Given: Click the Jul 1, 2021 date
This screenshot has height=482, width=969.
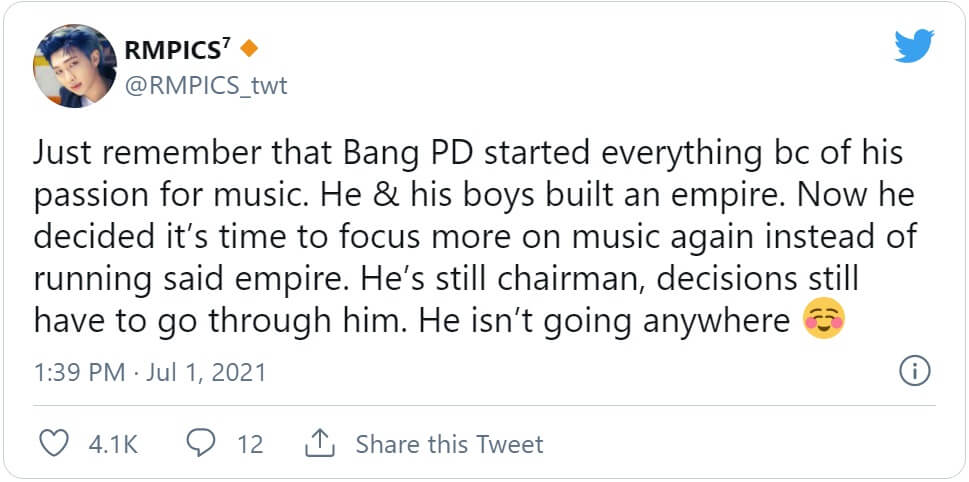Looking at the screenshot, I should [210, 373].
